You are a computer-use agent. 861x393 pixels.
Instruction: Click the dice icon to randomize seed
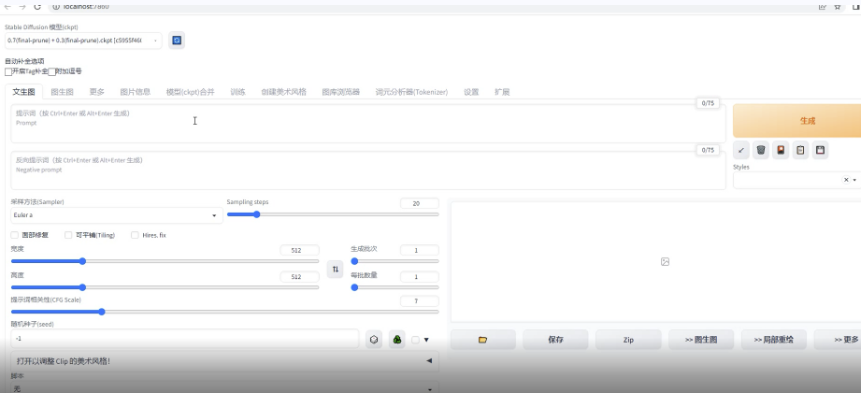[374, 340]
